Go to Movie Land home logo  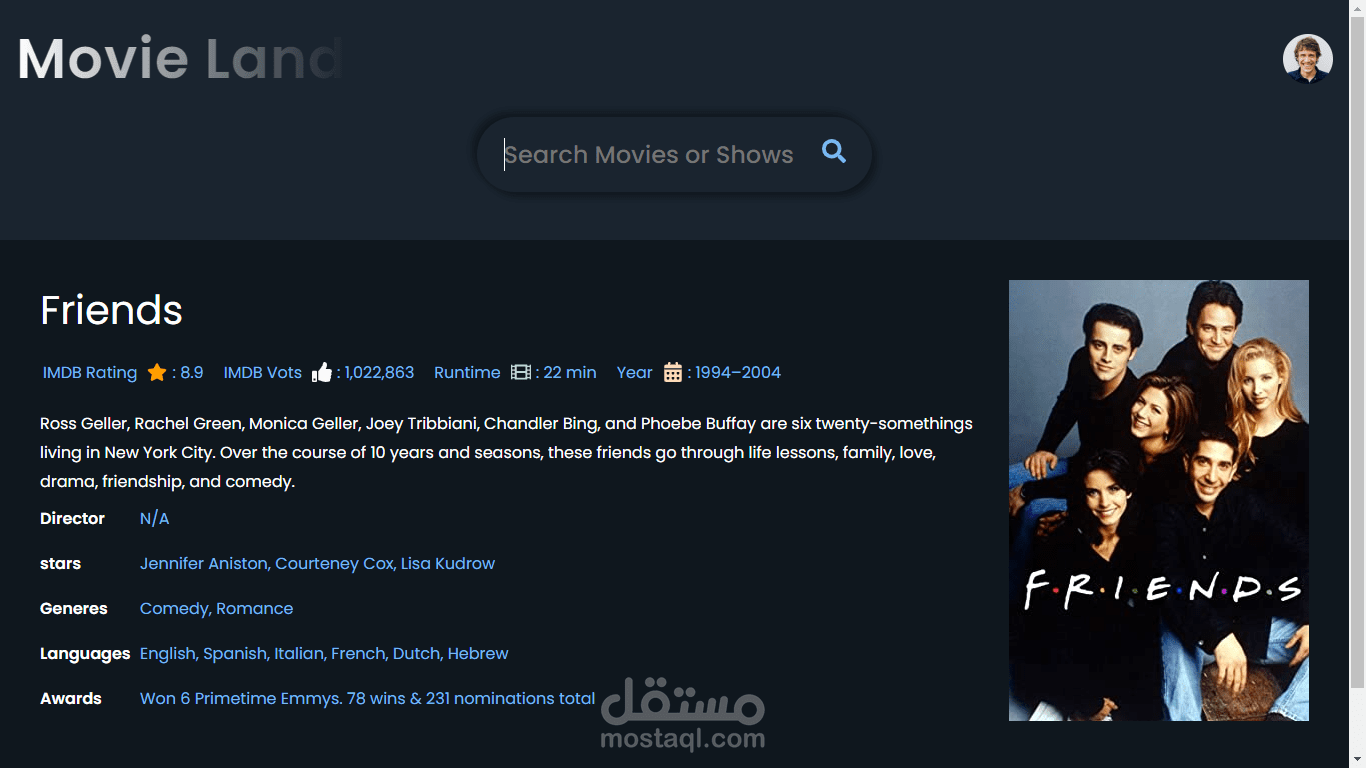click(x=181, y=58)
